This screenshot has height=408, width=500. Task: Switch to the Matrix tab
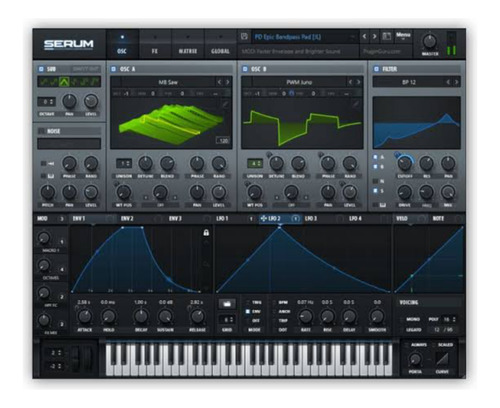(x=188, y=44)
